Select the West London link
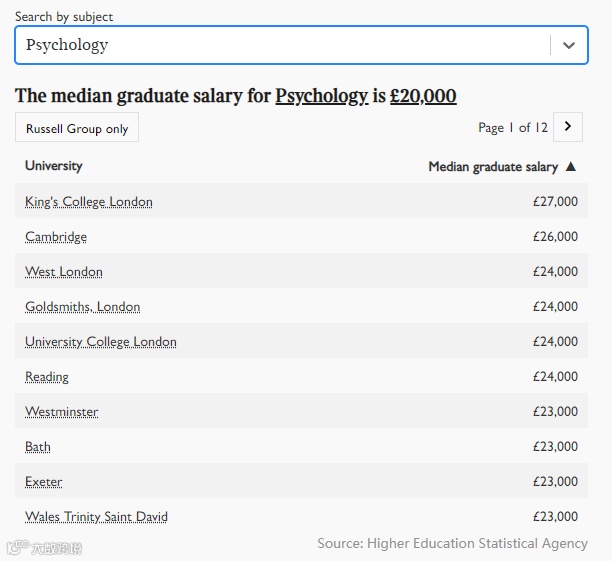612x561 pixels. coord(64,272)
